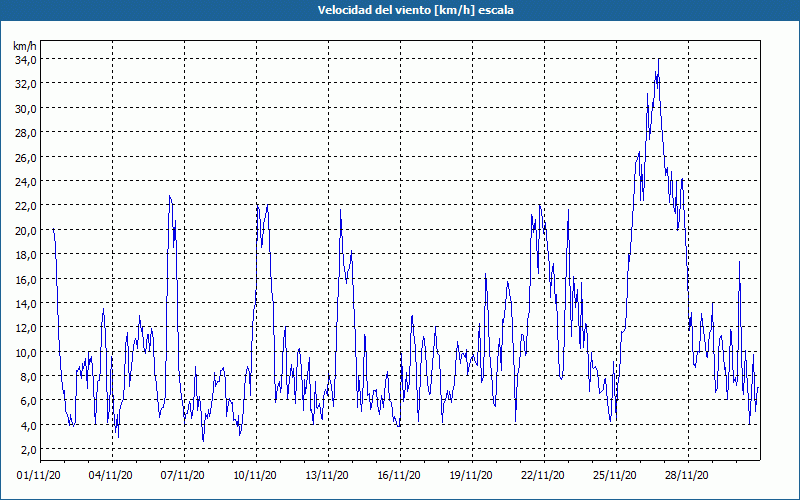Click the '28/11/20' date label
Screen dimensions: 800x500
click(x=687, y=476)
